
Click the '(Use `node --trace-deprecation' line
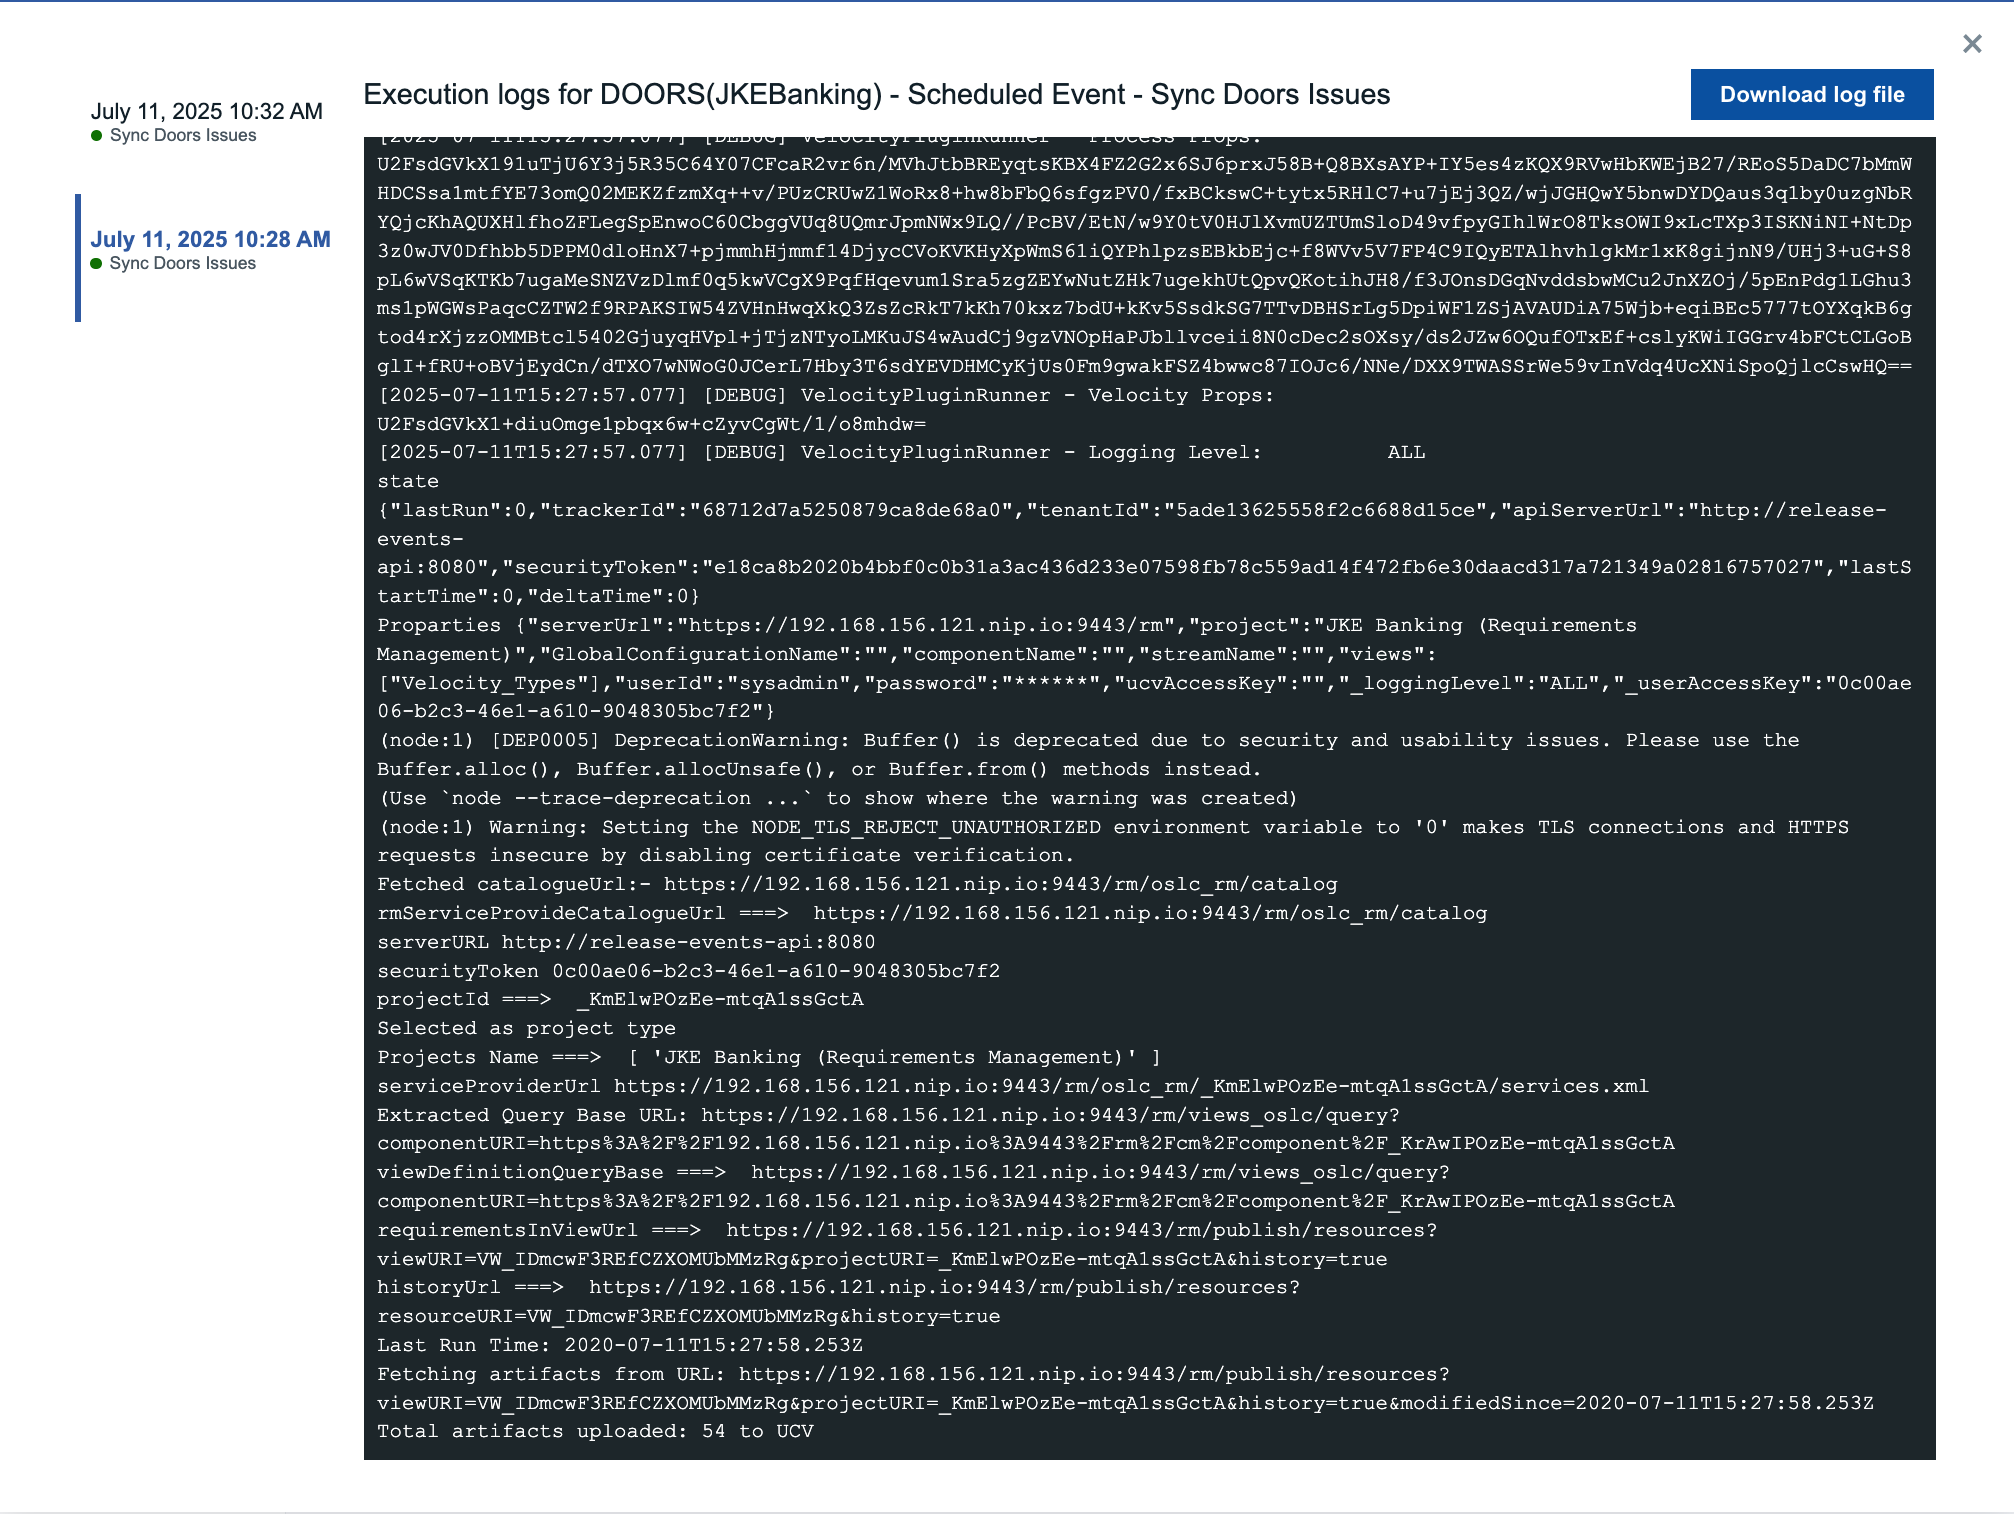(838, 798)
